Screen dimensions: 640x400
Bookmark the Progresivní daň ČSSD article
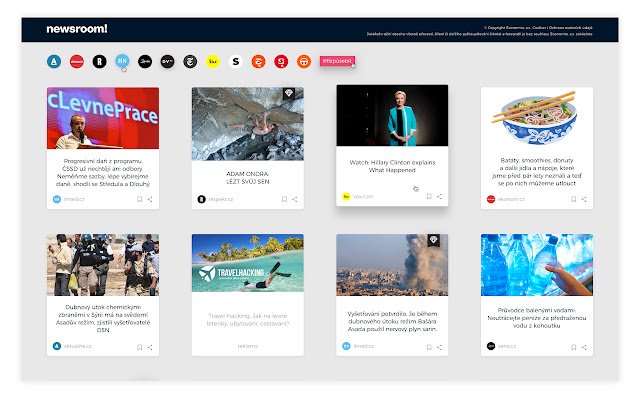[x=140, y=199]
